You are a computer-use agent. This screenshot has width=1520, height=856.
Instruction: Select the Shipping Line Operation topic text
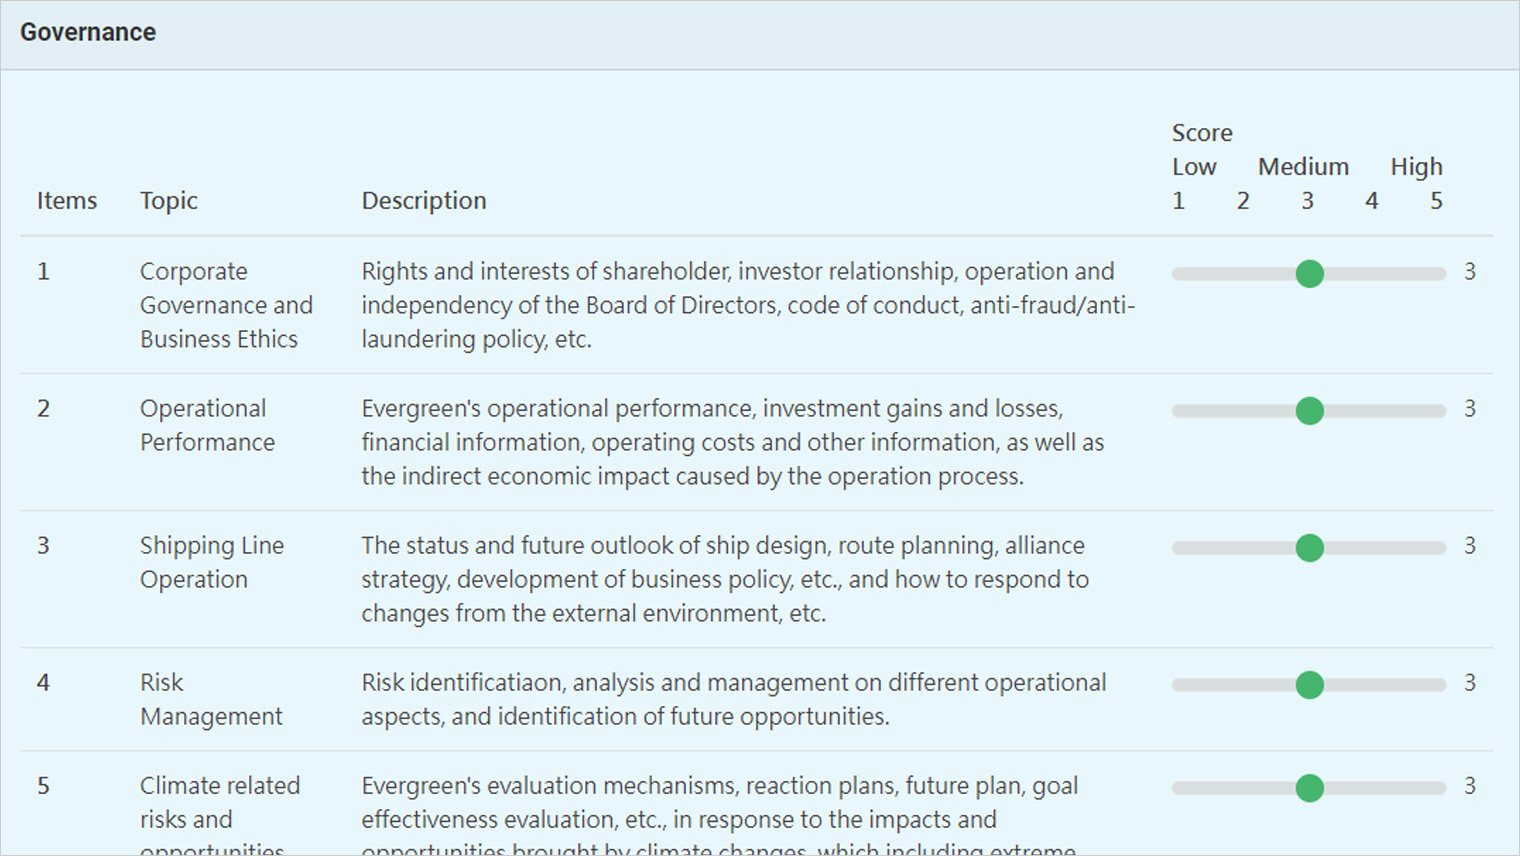[x=212, y=562]
